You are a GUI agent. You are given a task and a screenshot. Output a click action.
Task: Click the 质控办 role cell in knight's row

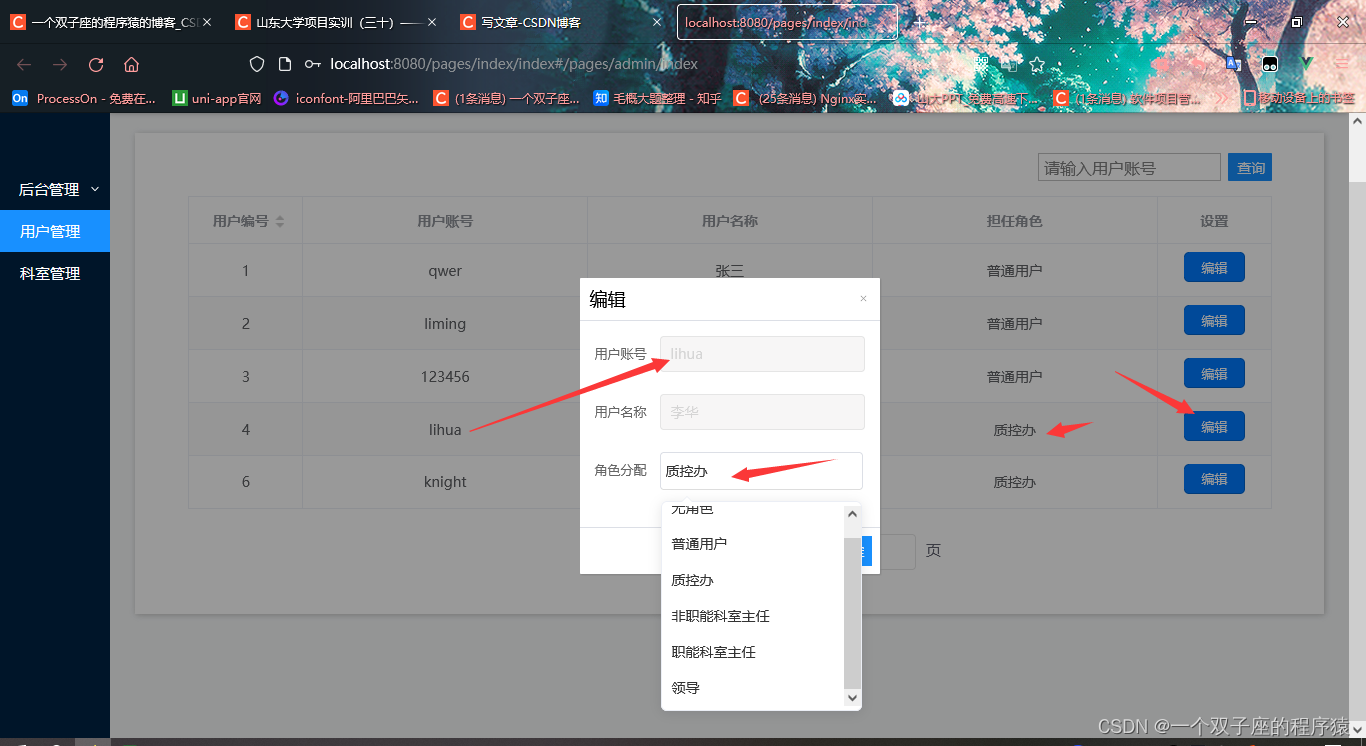[x=1014, y=482]
